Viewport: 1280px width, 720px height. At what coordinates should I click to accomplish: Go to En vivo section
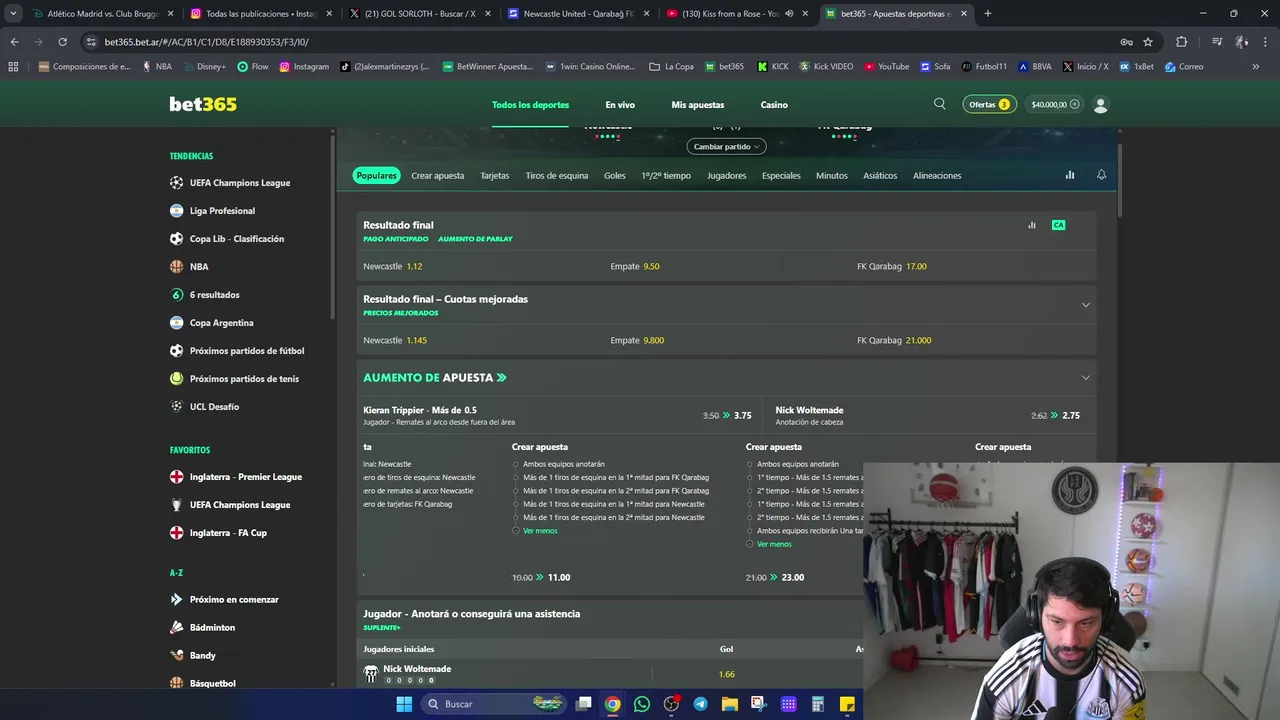point(620,105)
